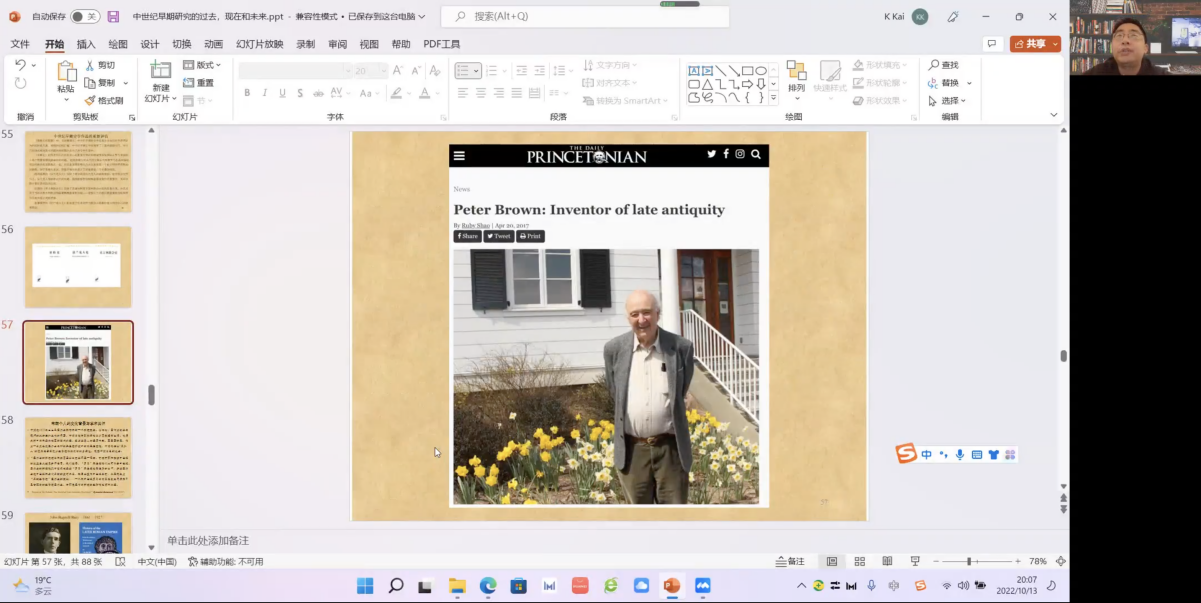
Task: Select slide 58 thumbnail
Action: point(78,457)
